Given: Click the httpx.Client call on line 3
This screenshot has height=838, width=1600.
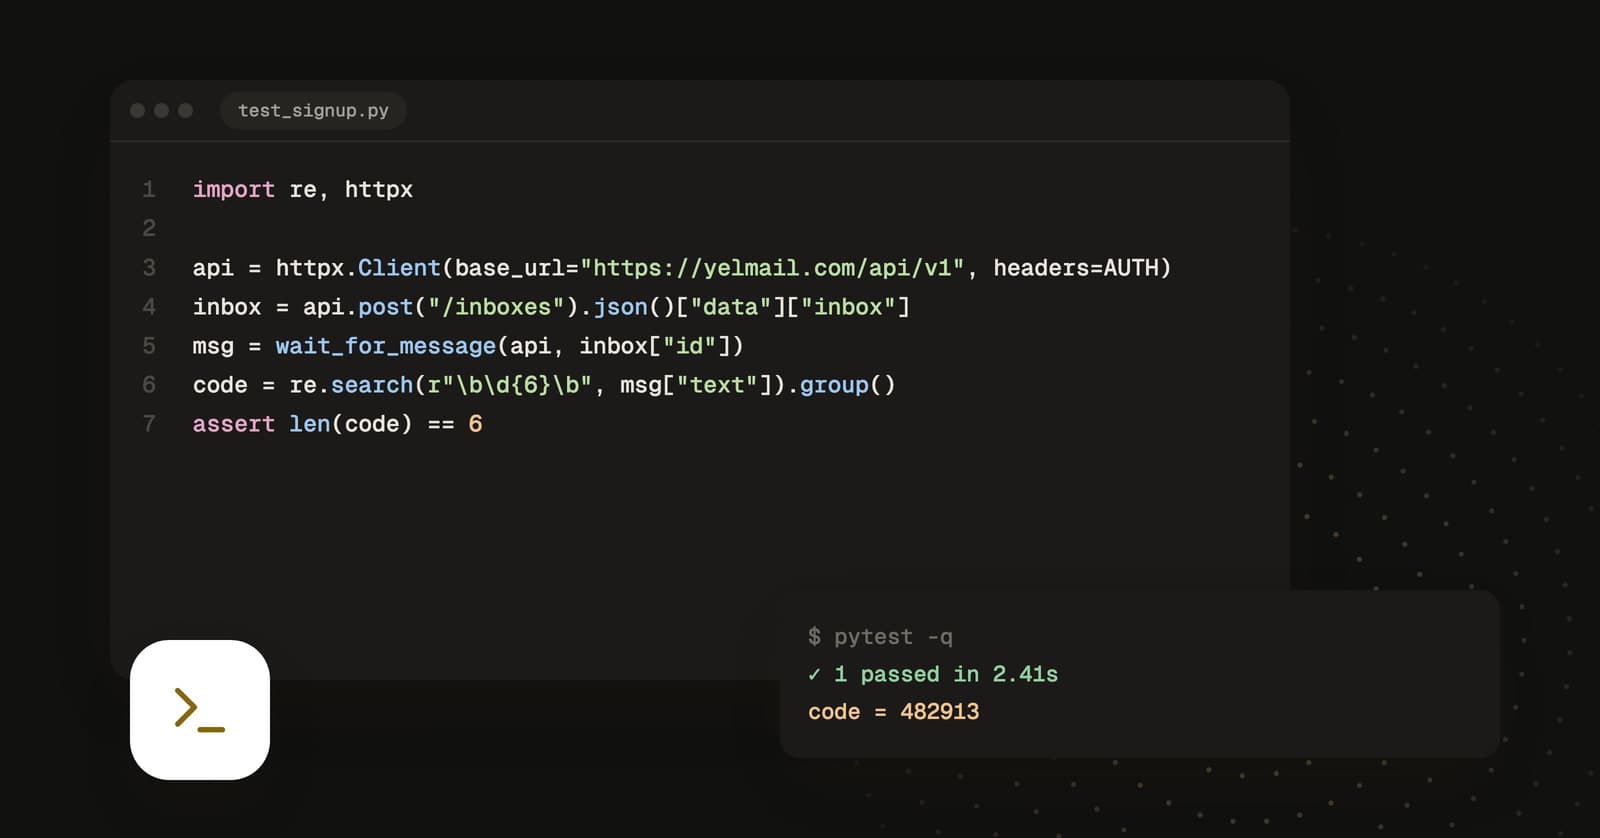Looking at the screenshot, I should coord(358,268).
